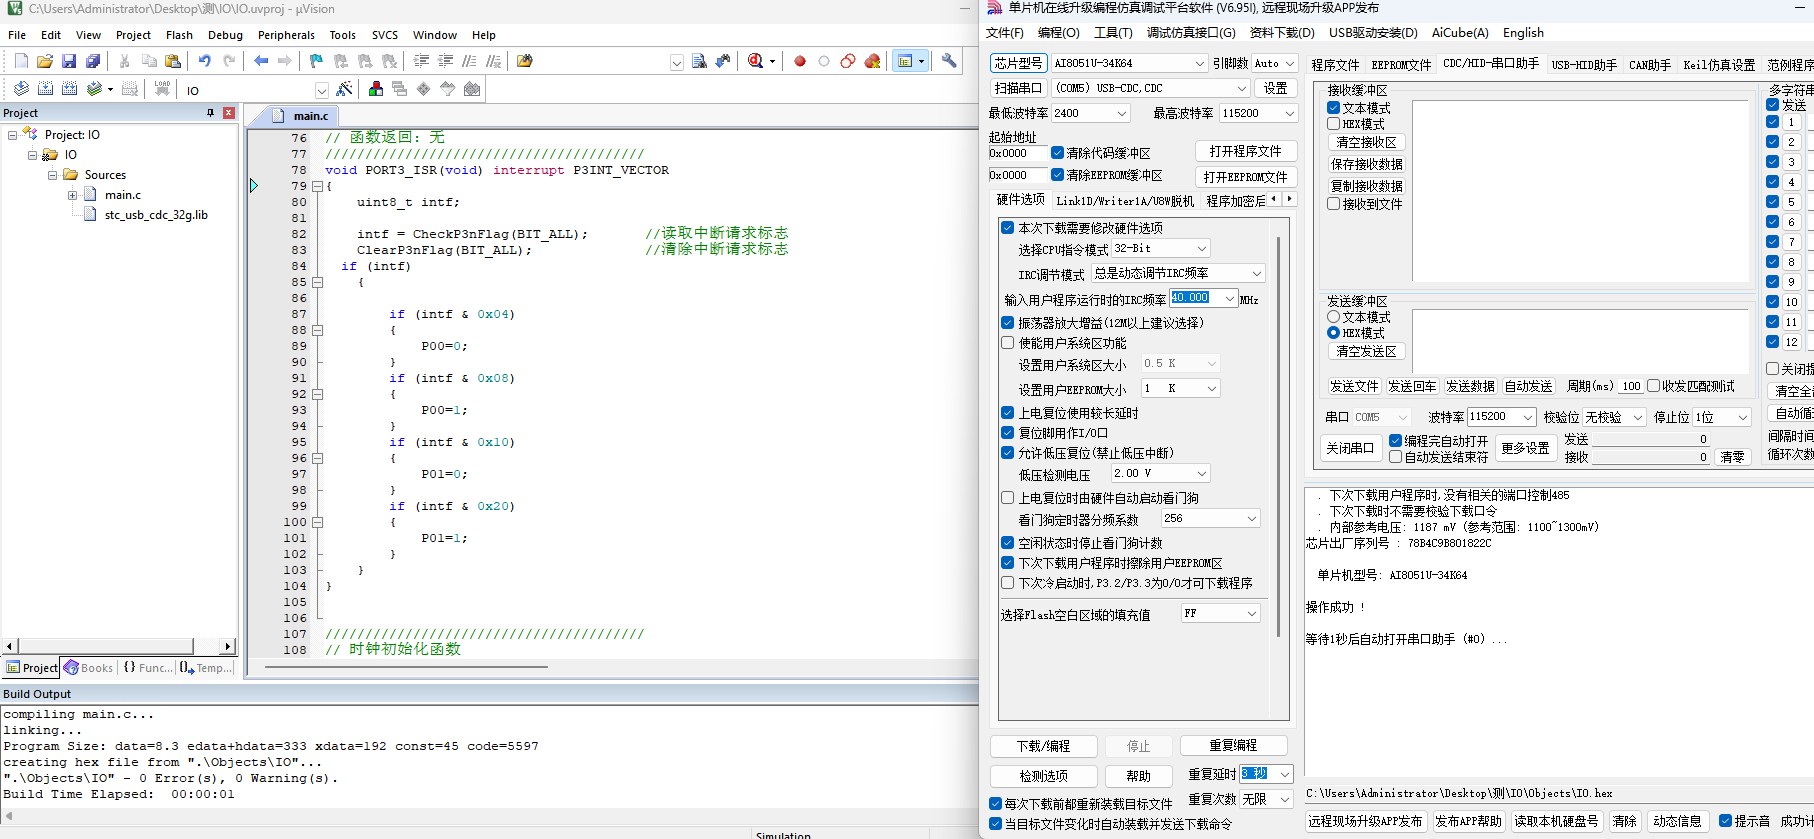Open a file with the folder icon
The width and height of the screenshot is (1814, 839).
45,62
